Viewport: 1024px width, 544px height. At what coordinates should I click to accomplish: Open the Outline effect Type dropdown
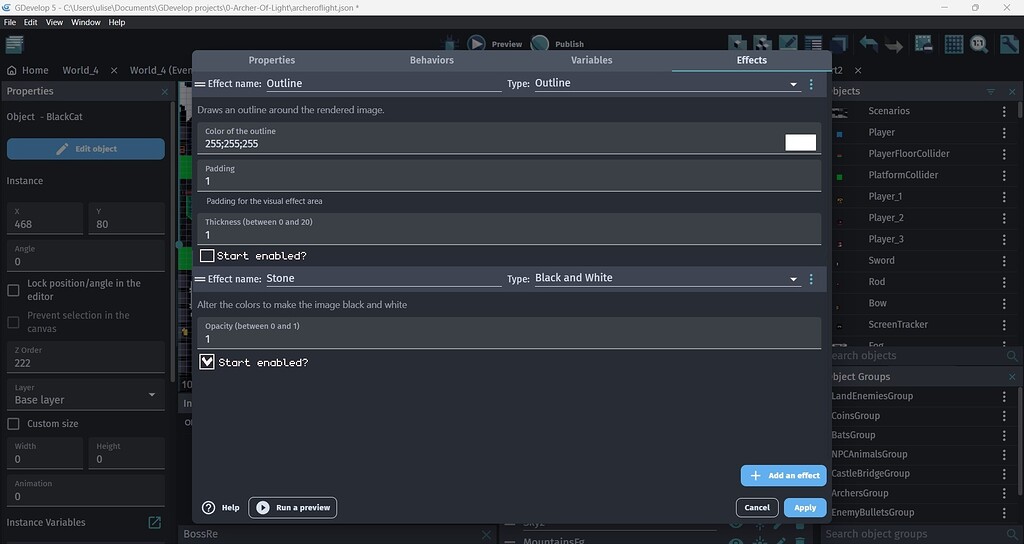coord(667,84)
